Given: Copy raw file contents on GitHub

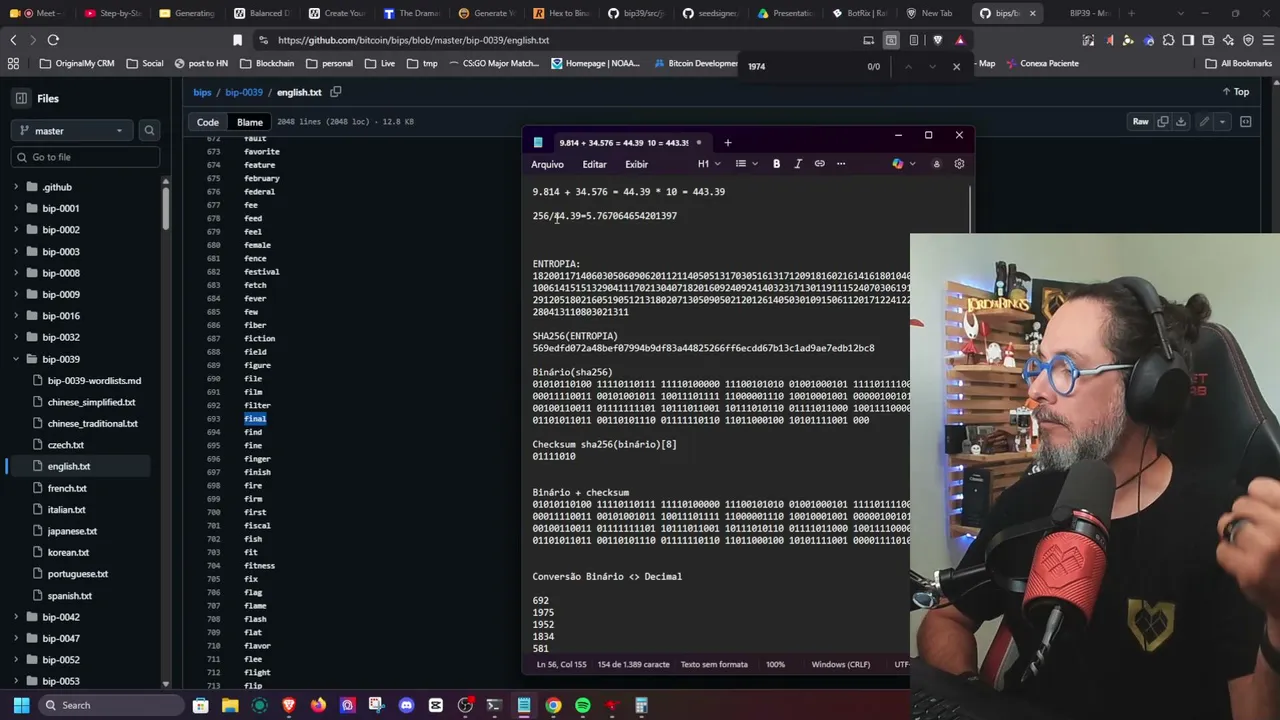Looking at the screenshot, I should point(1163,122).
